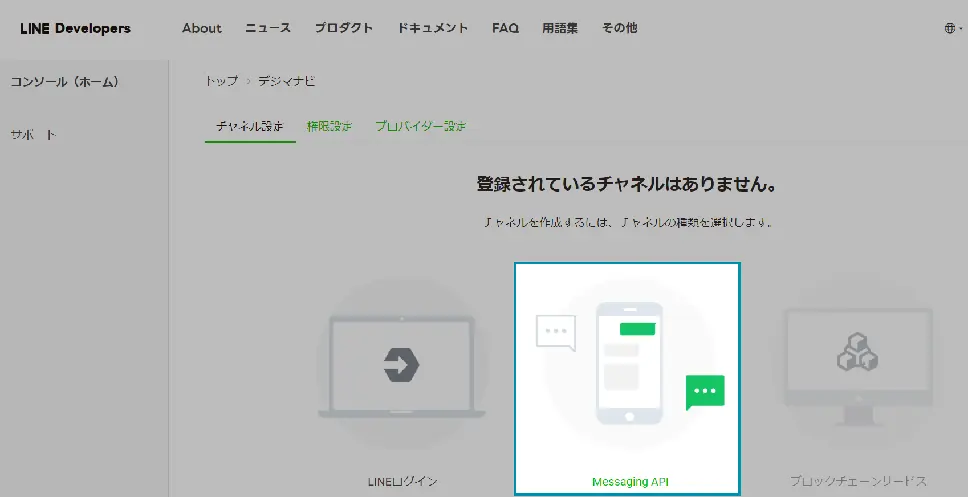Select the blockchain service monitor icon
This screenshot has width=968, height=497.
point(858,367)
